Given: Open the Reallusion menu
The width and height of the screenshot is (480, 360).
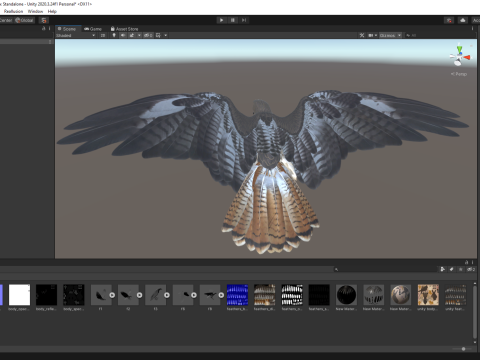Looking at the screenshot, I should pyautogui.click(x=13, y=11).
